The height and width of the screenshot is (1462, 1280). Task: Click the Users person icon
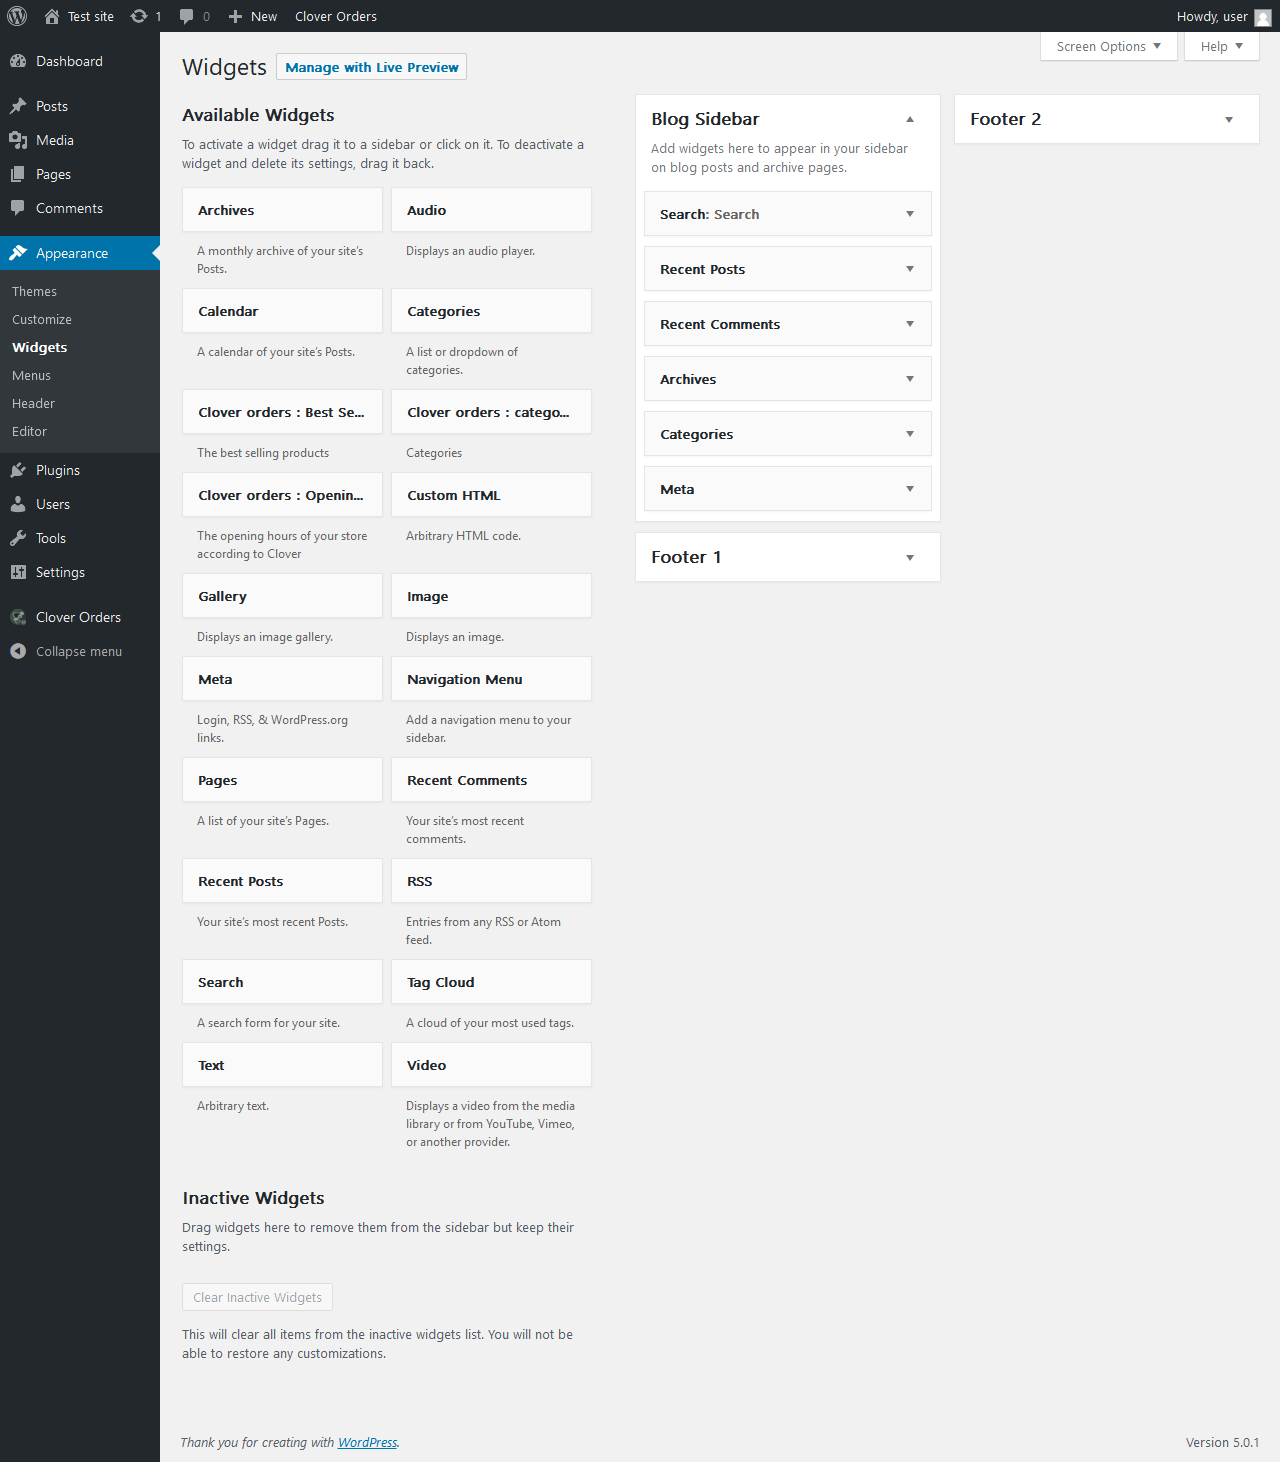tap(18, 504)
